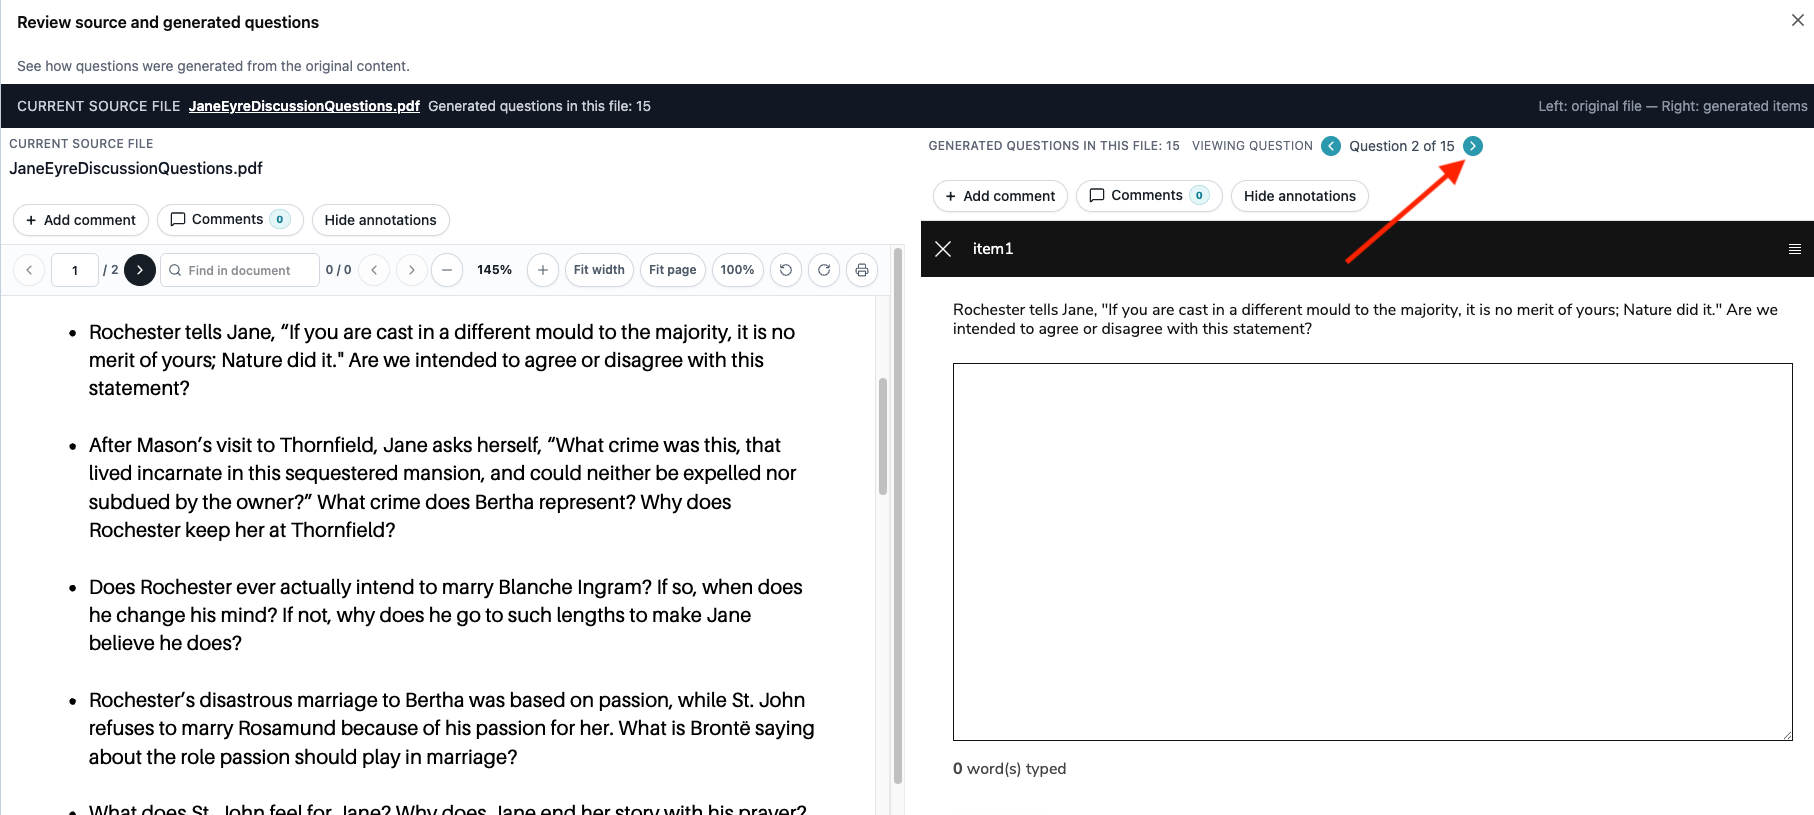
Task: Hide annotations in the source file pane
Action: coord(381,220)
